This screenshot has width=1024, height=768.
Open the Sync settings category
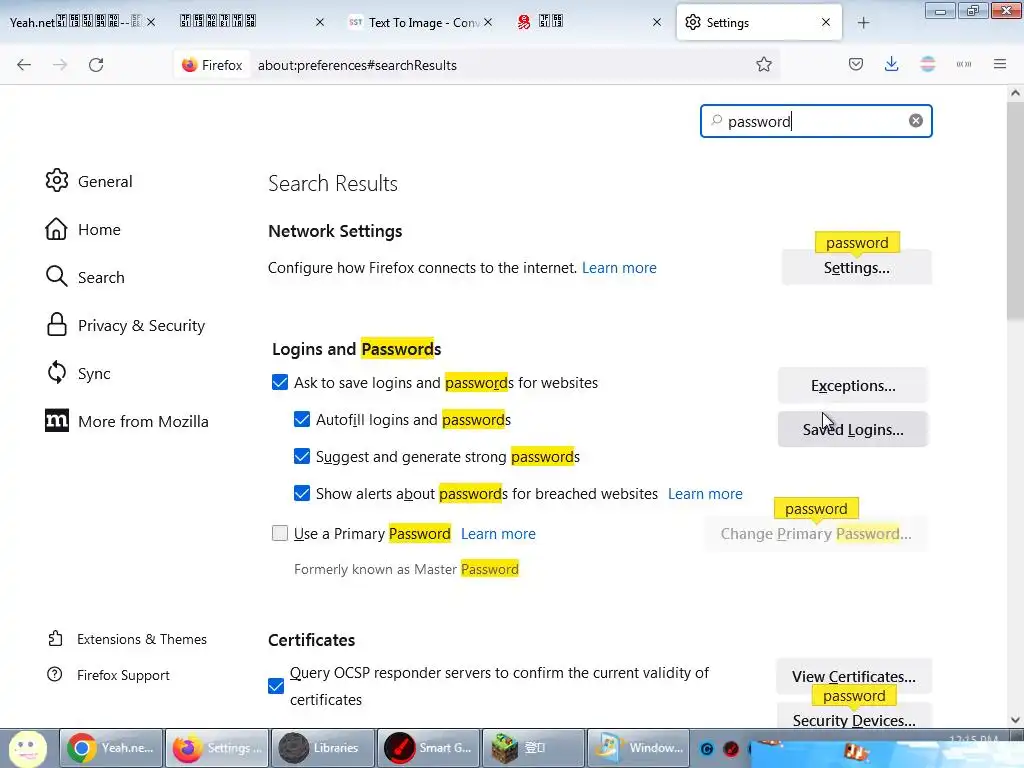78,373
